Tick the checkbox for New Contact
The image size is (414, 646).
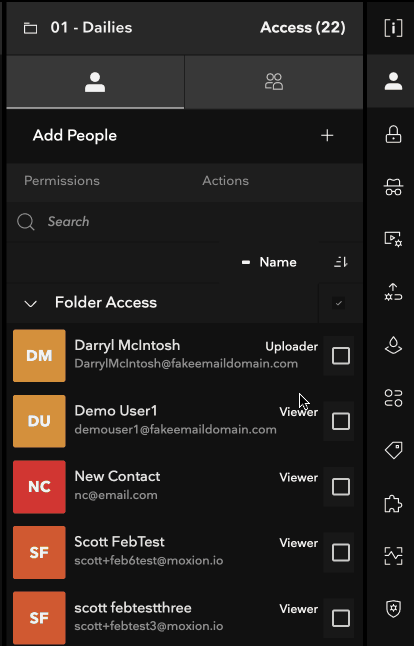pyautogui.click(x=341, y=487)
